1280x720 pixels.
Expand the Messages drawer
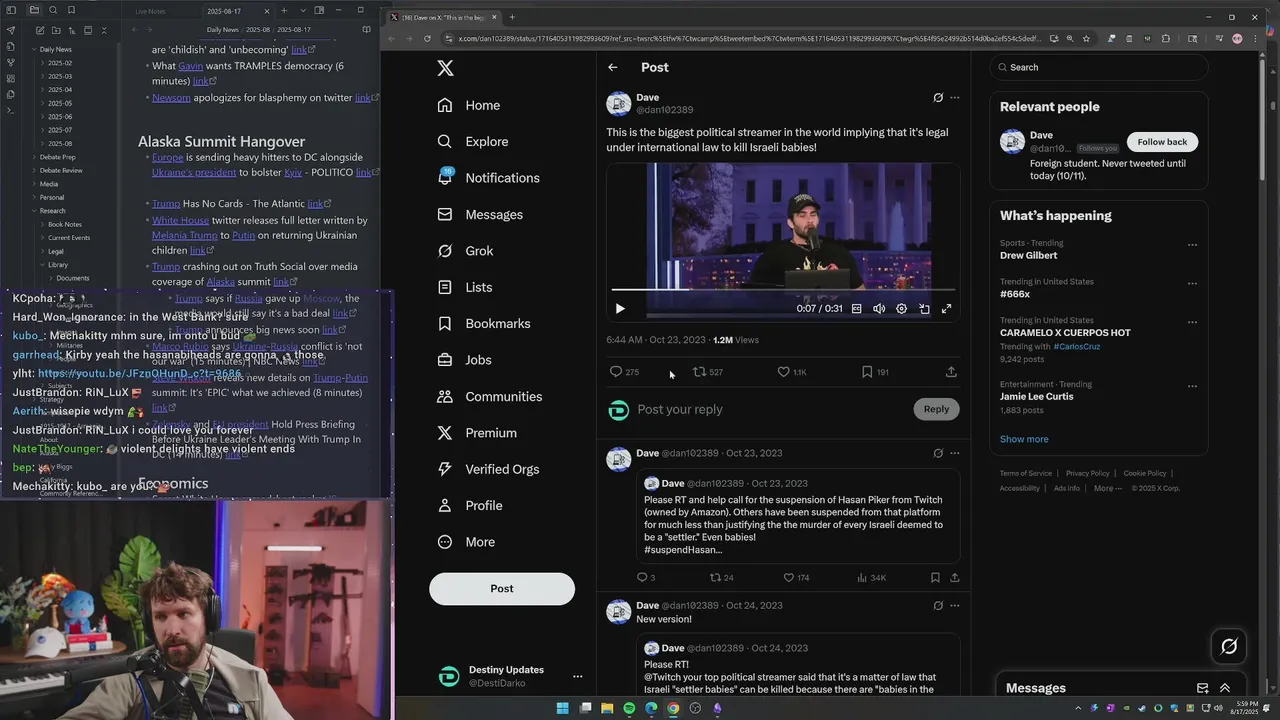[x=1225, y=688]
